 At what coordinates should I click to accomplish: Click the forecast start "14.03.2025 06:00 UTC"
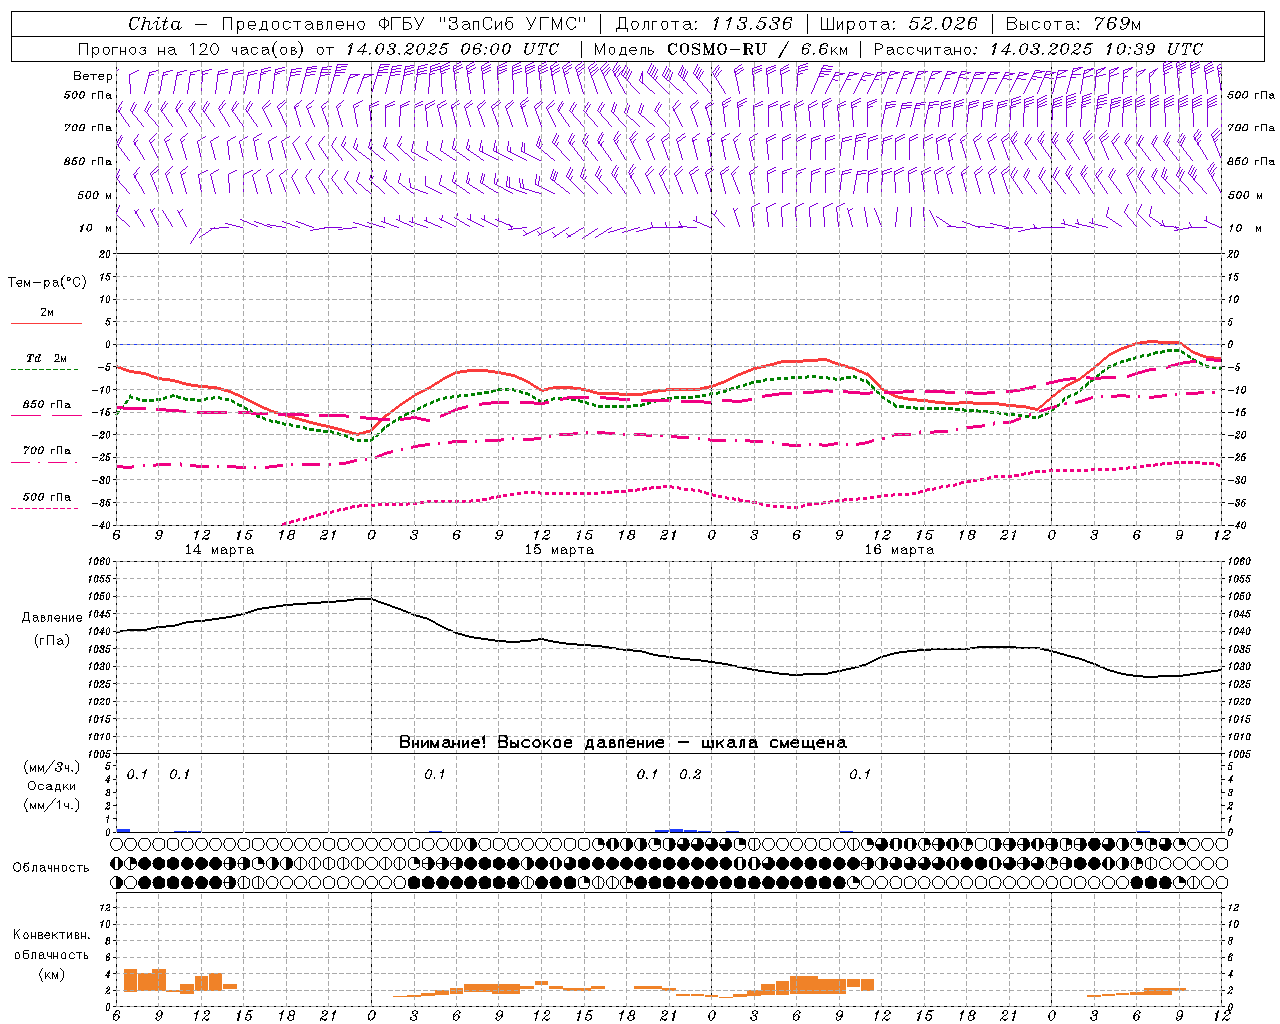[451, 49]
